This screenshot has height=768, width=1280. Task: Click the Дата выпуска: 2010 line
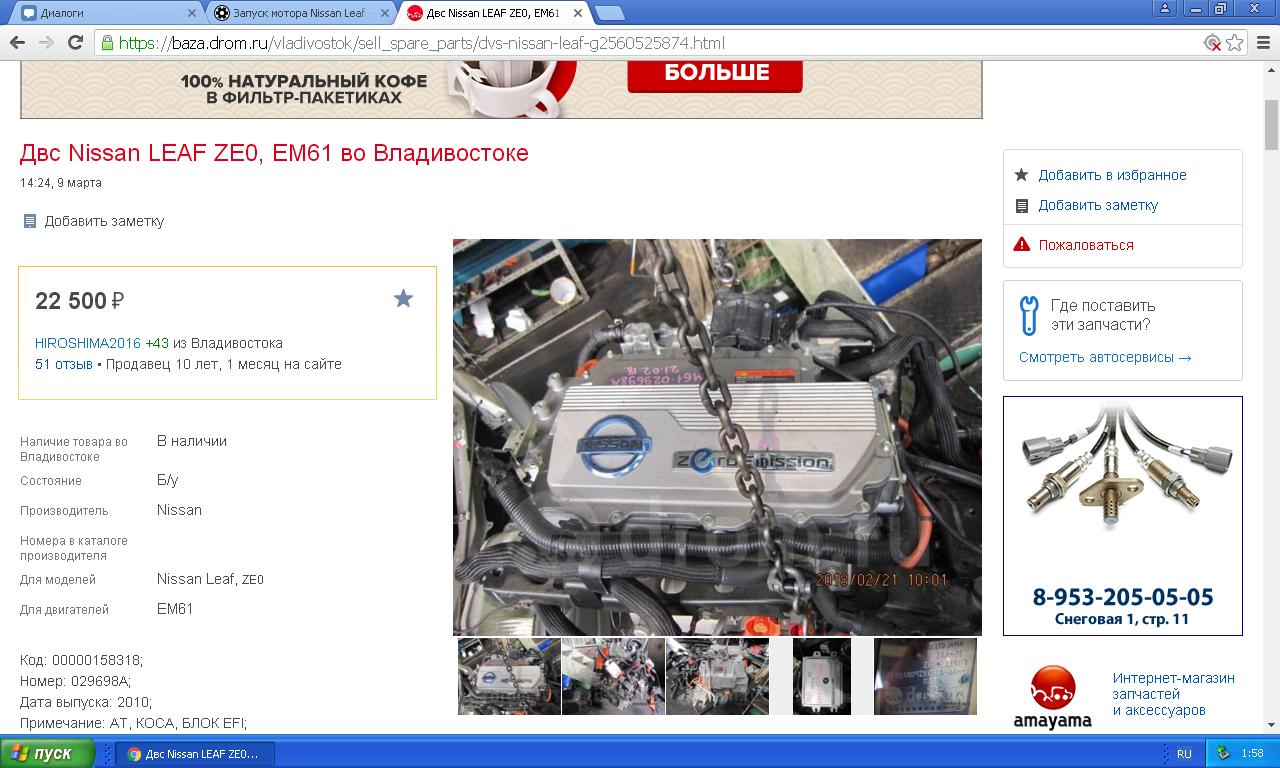[x=86, y=702]
